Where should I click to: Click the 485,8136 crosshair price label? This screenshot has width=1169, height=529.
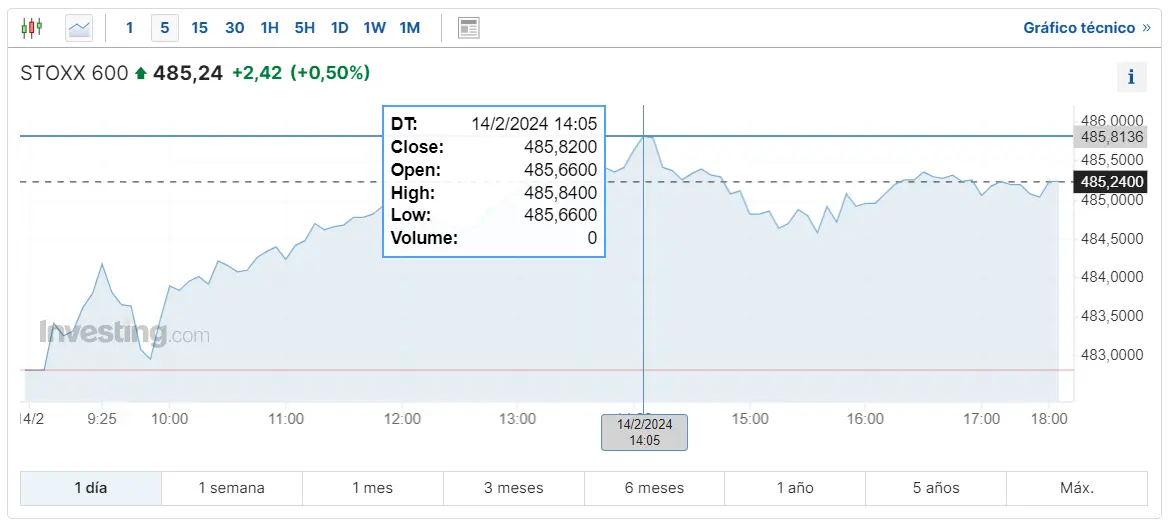(1110, 137)
